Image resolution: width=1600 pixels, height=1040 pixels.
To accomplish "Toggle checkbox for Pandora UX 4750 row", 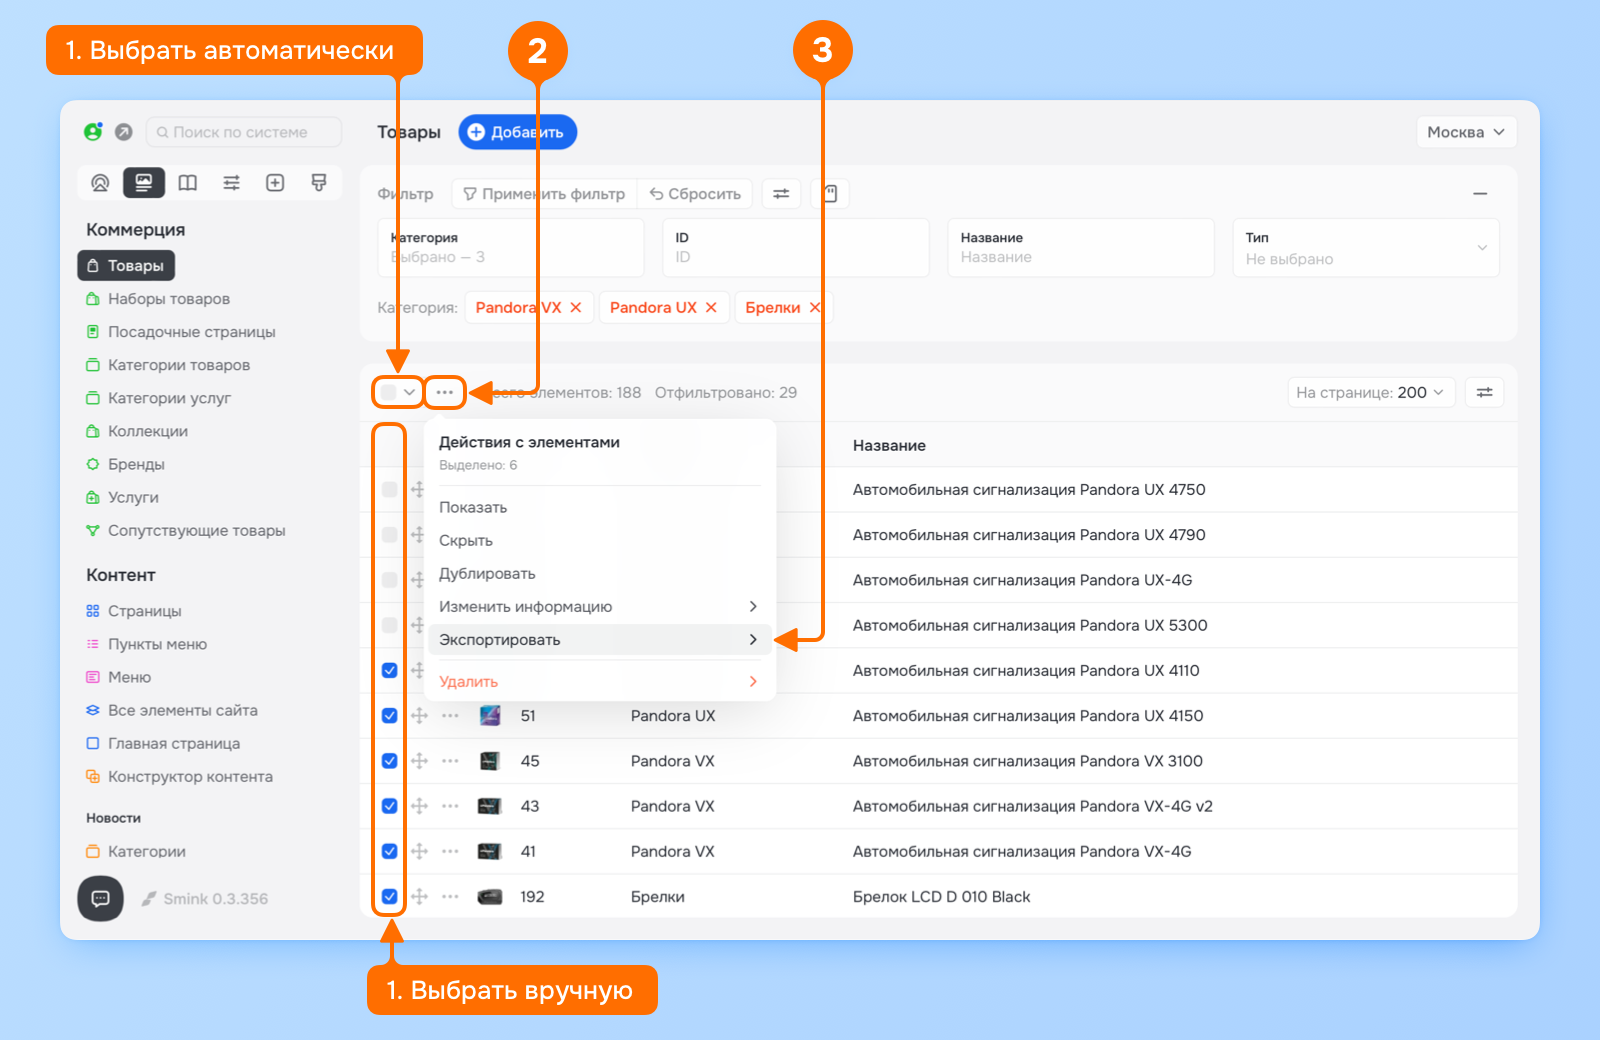I will click(x=390, y=490).
